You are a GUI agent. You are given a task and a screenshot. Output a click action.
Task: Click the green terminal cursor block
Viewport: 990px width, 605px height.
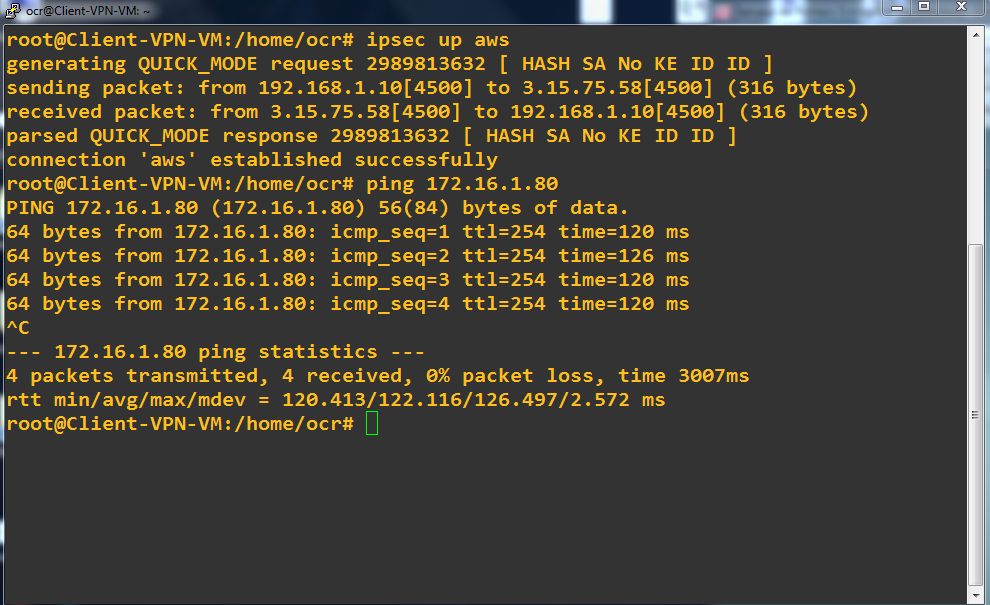(372, 424)
